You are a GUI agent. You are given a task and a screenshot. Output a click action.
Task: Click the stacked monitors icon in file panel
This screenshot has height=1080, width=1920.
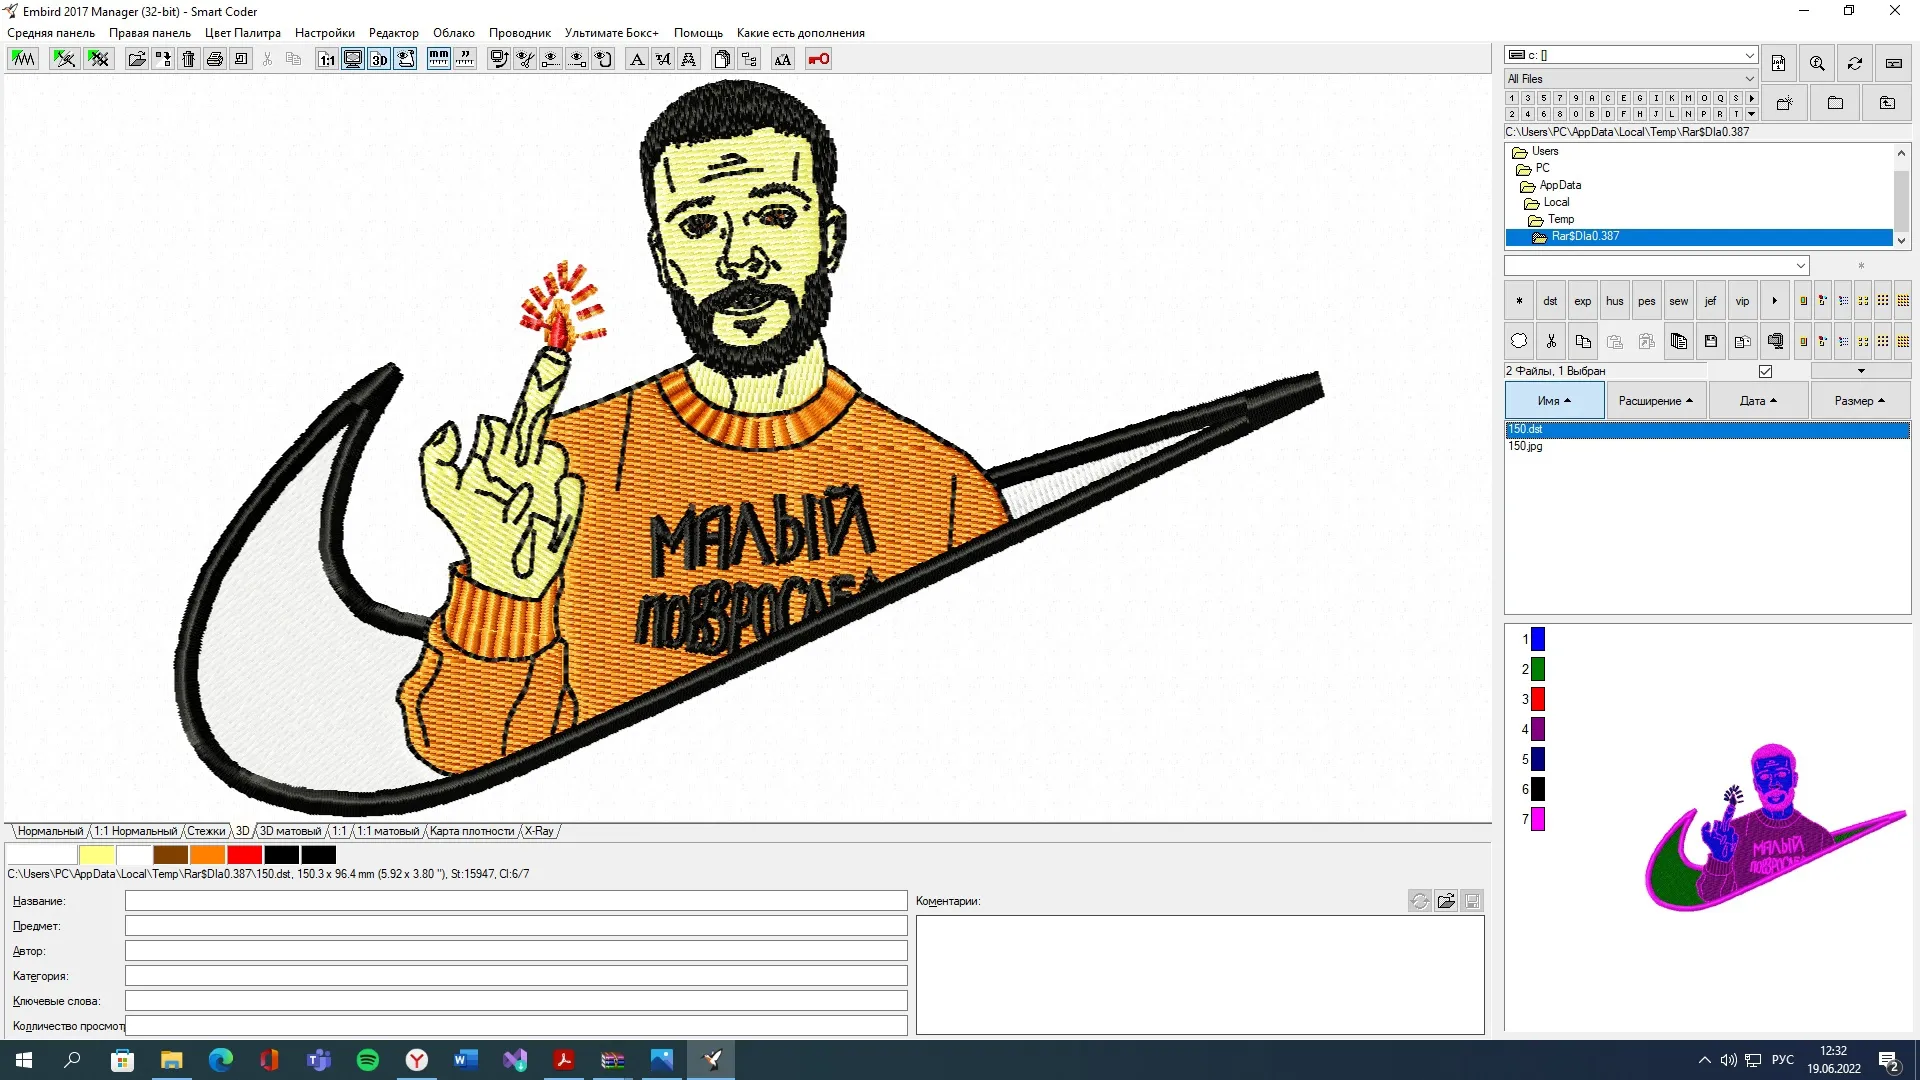click(x=1775, y=341)
